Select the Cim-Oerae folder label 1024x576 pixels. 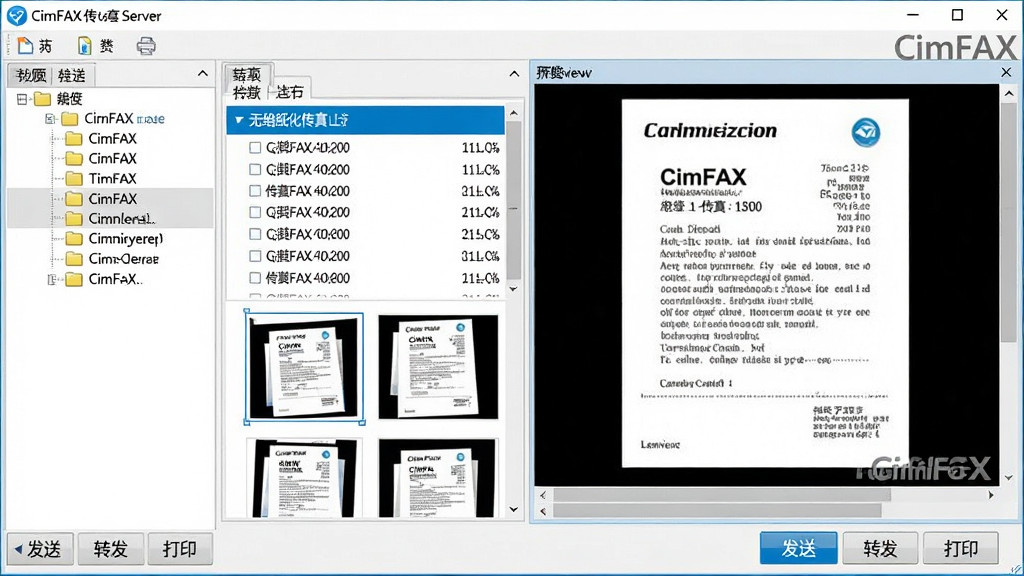123,259
